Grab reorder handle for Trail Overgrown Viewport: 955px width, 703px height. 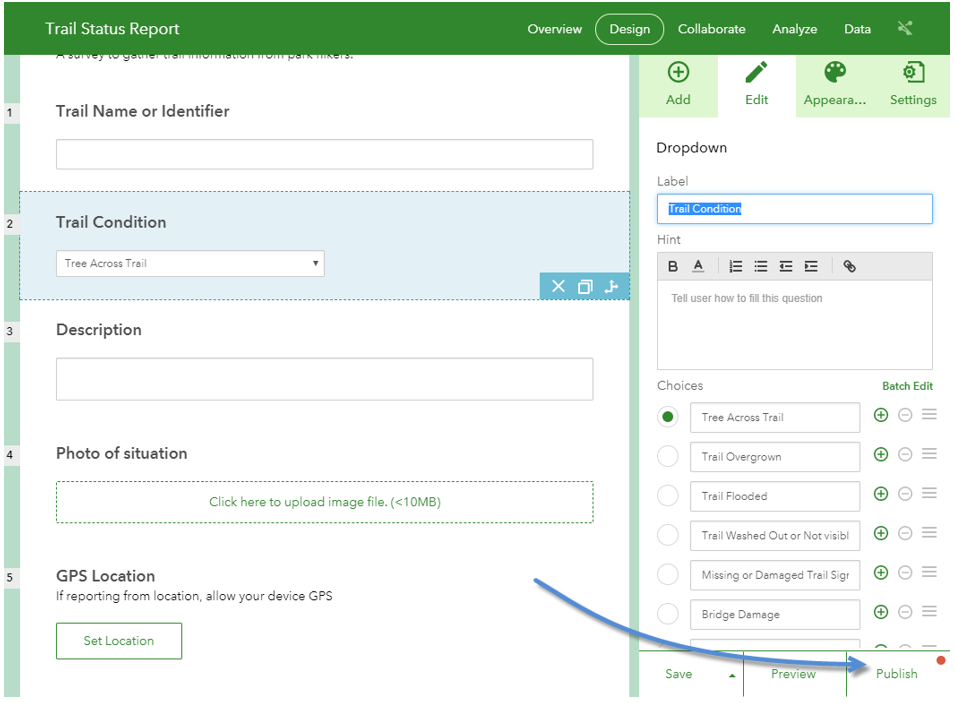pos(929,454)
